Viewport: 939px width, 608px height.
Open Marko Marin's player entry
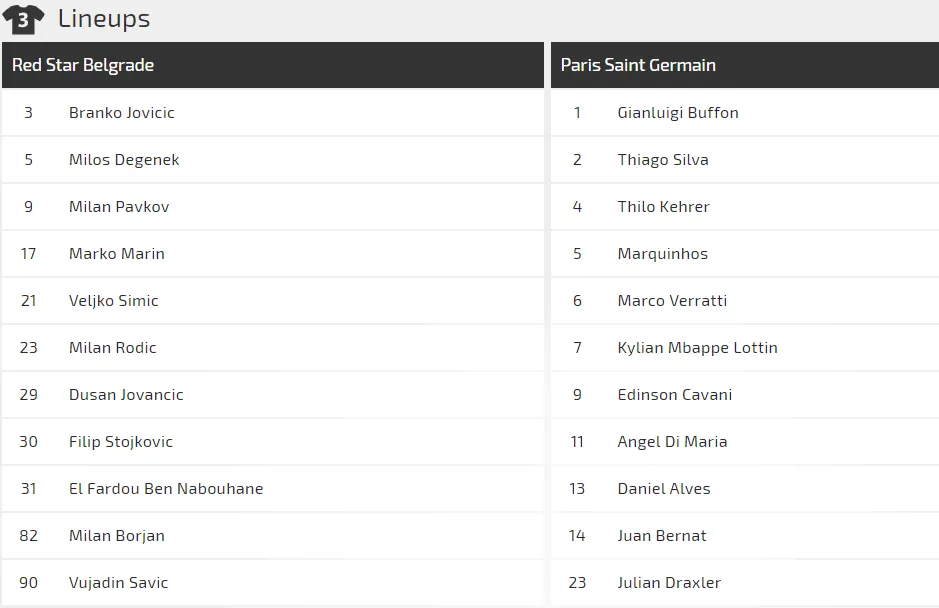116,254
